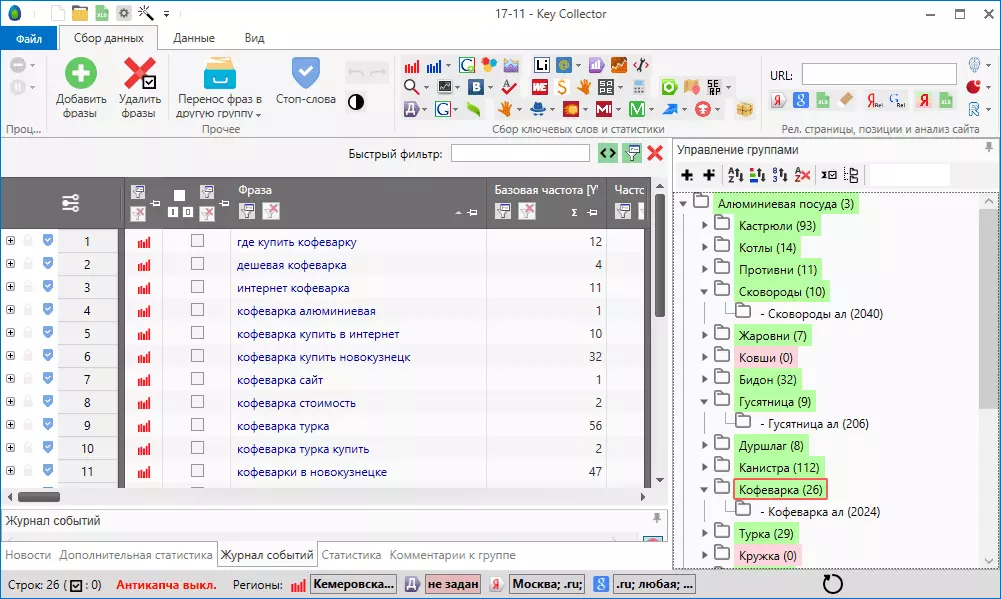Click the 'Москва; .ru' region button

point(546,584)
